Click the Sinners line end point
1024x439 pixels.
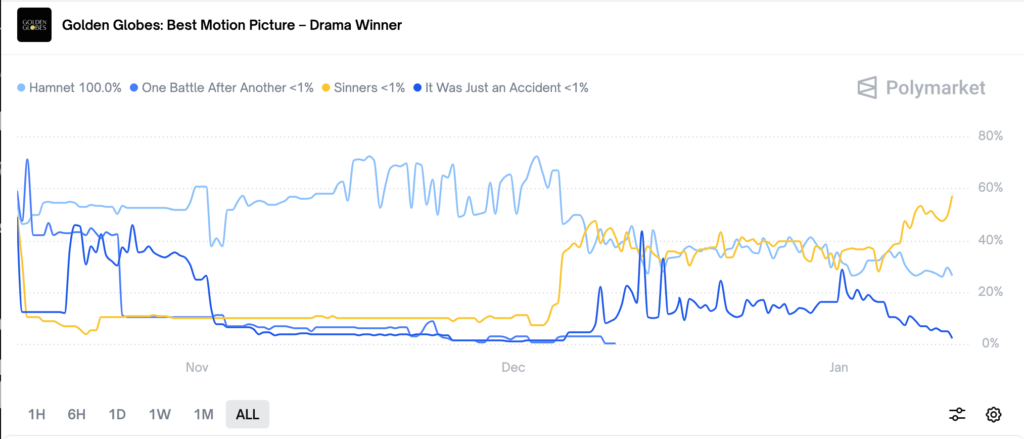click(952, 196)
